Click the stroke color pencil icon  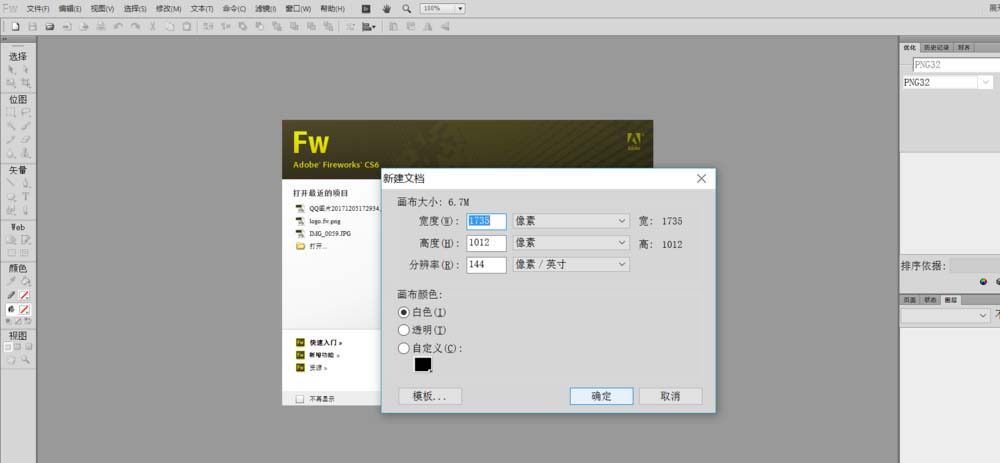click(x=11, y=295)
